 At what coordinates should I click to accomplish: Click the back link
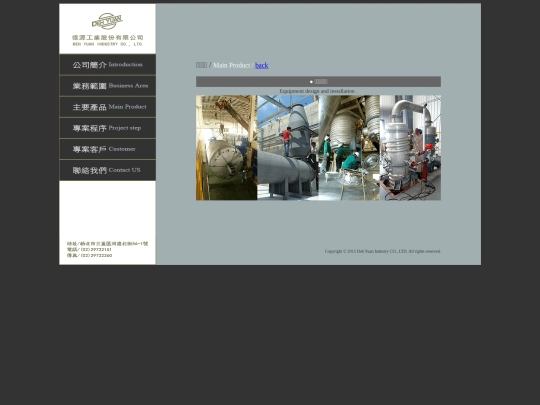[x=261, y=65]
